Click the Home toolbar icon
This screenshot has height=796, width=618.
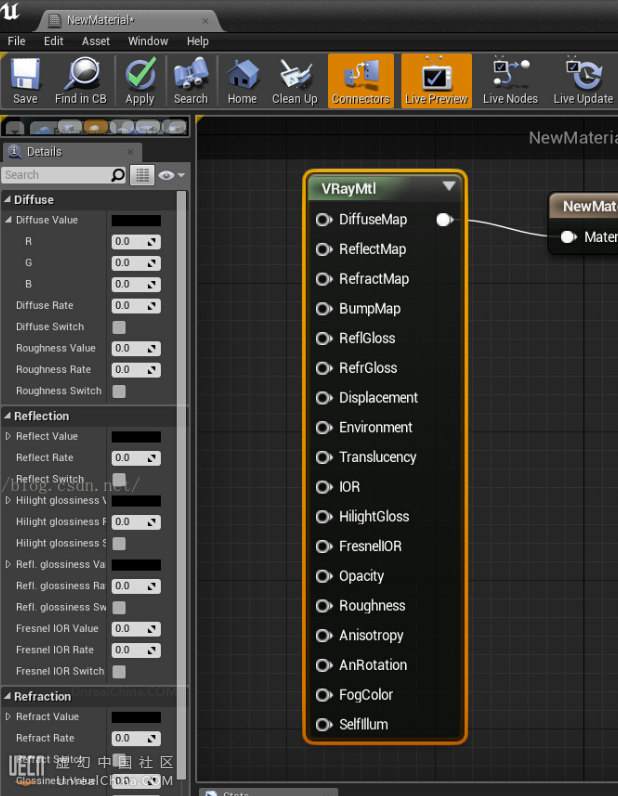pyautogui.click(x=242, y=79)
